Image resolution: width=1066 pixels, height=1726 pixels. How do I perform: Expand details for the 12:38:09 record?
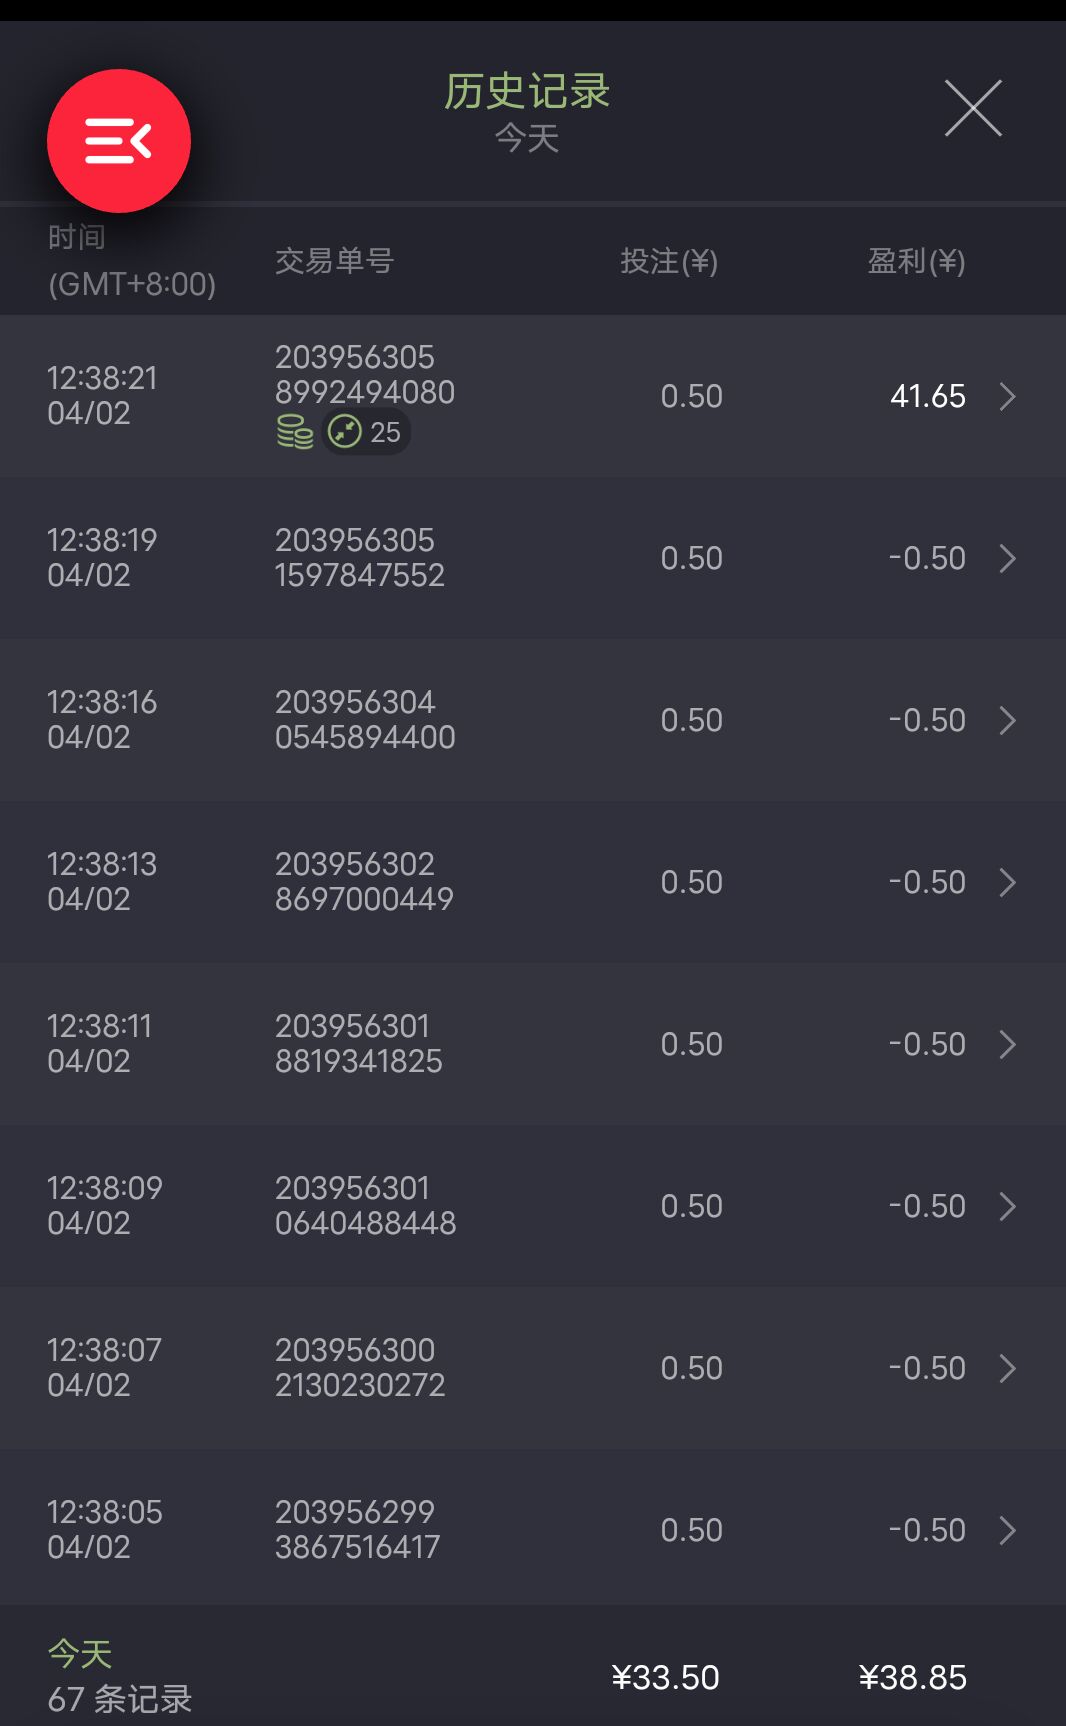(x=1007, y=1207)
